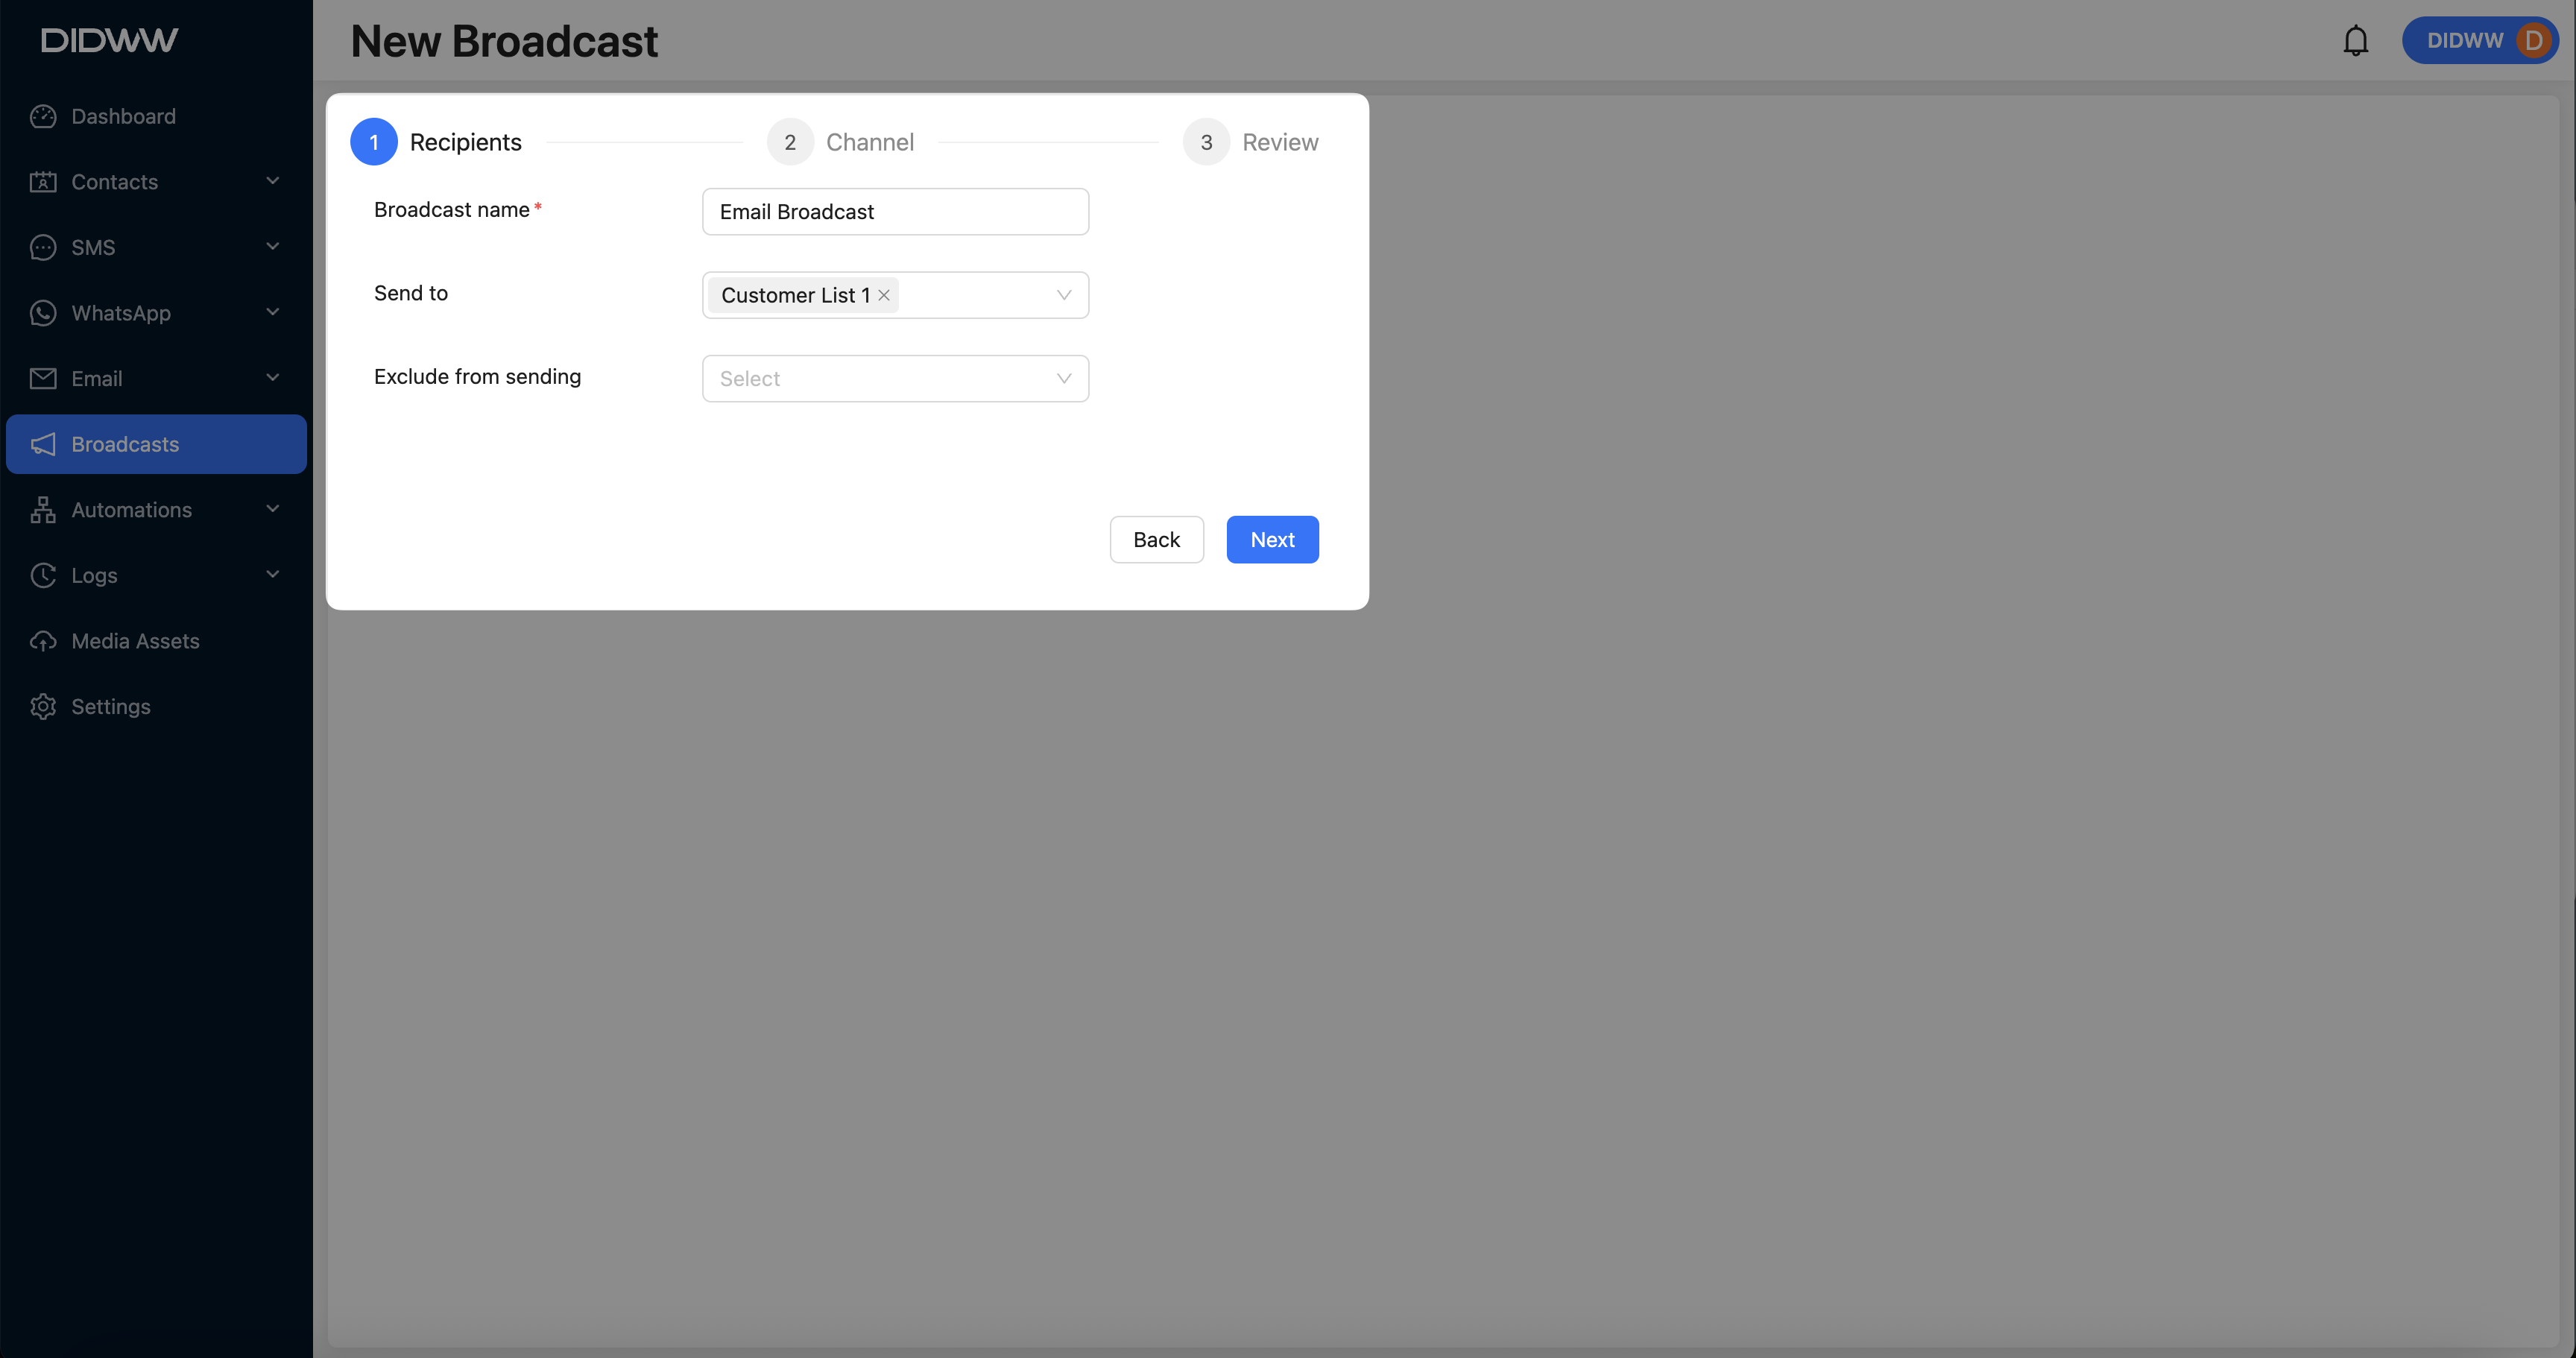Click the Back button

tap(1156, 540)
